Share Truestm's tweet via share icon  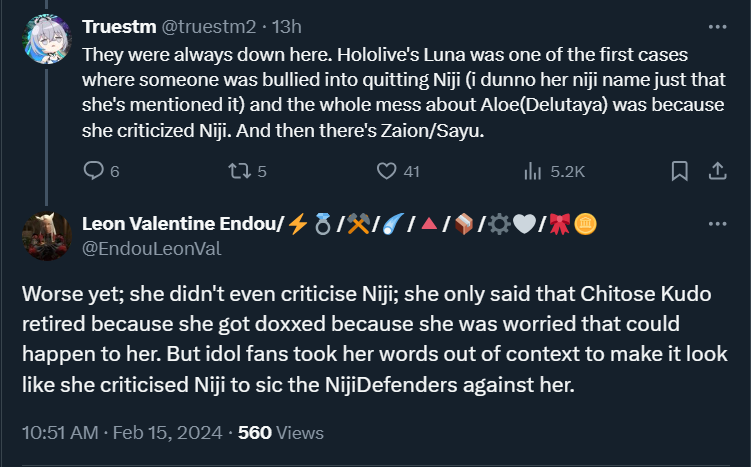pos(716,171)
